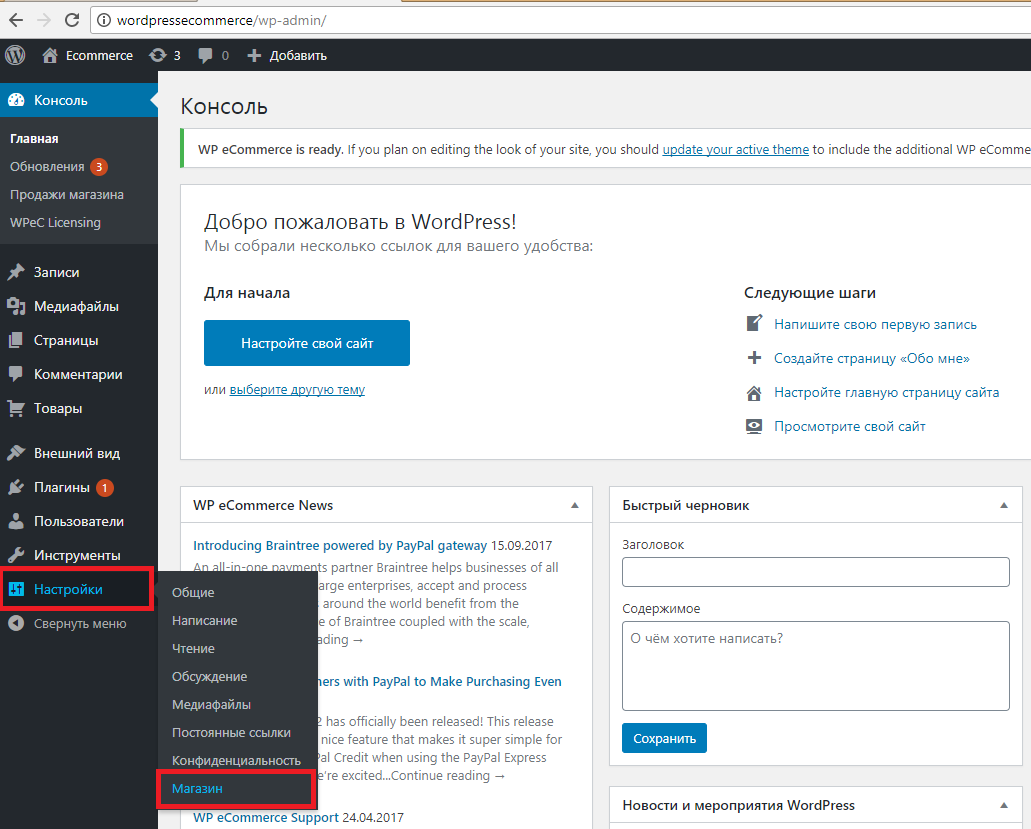Click the Настройки sliders icon

(x=16, y=589)
